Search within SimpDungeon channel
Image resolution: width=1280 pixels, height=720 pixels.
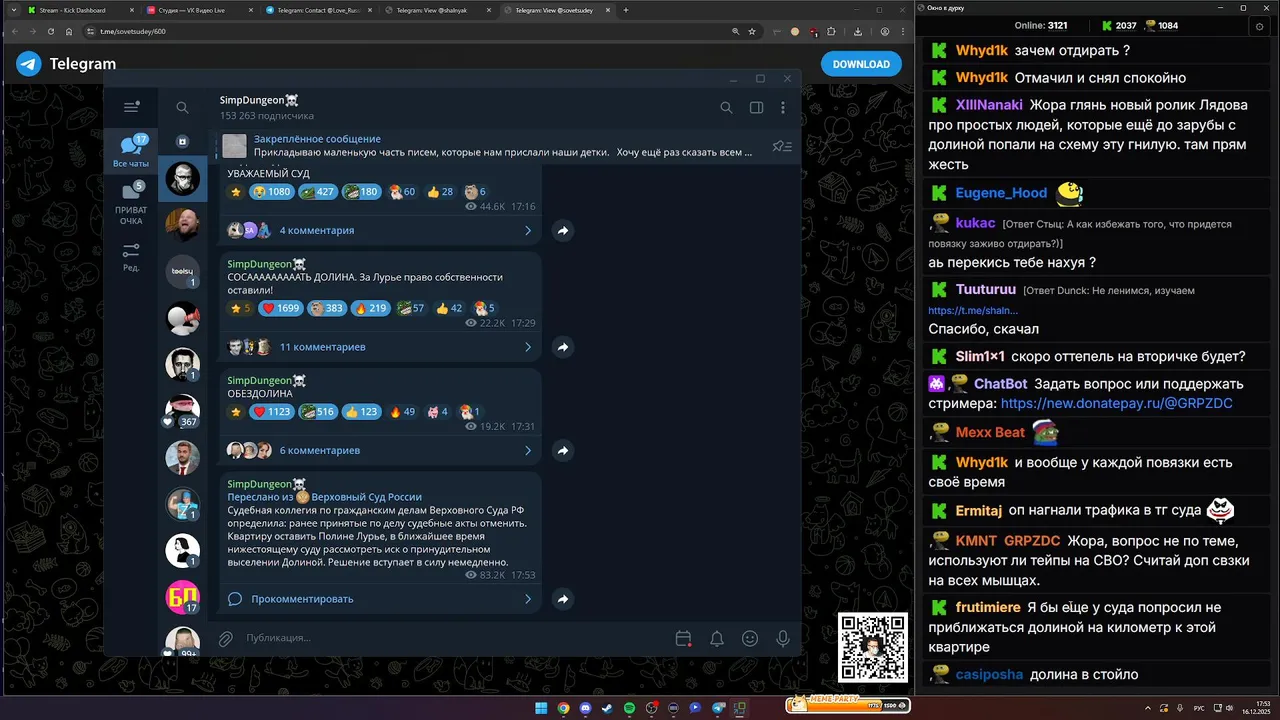[x=726, y=108]
